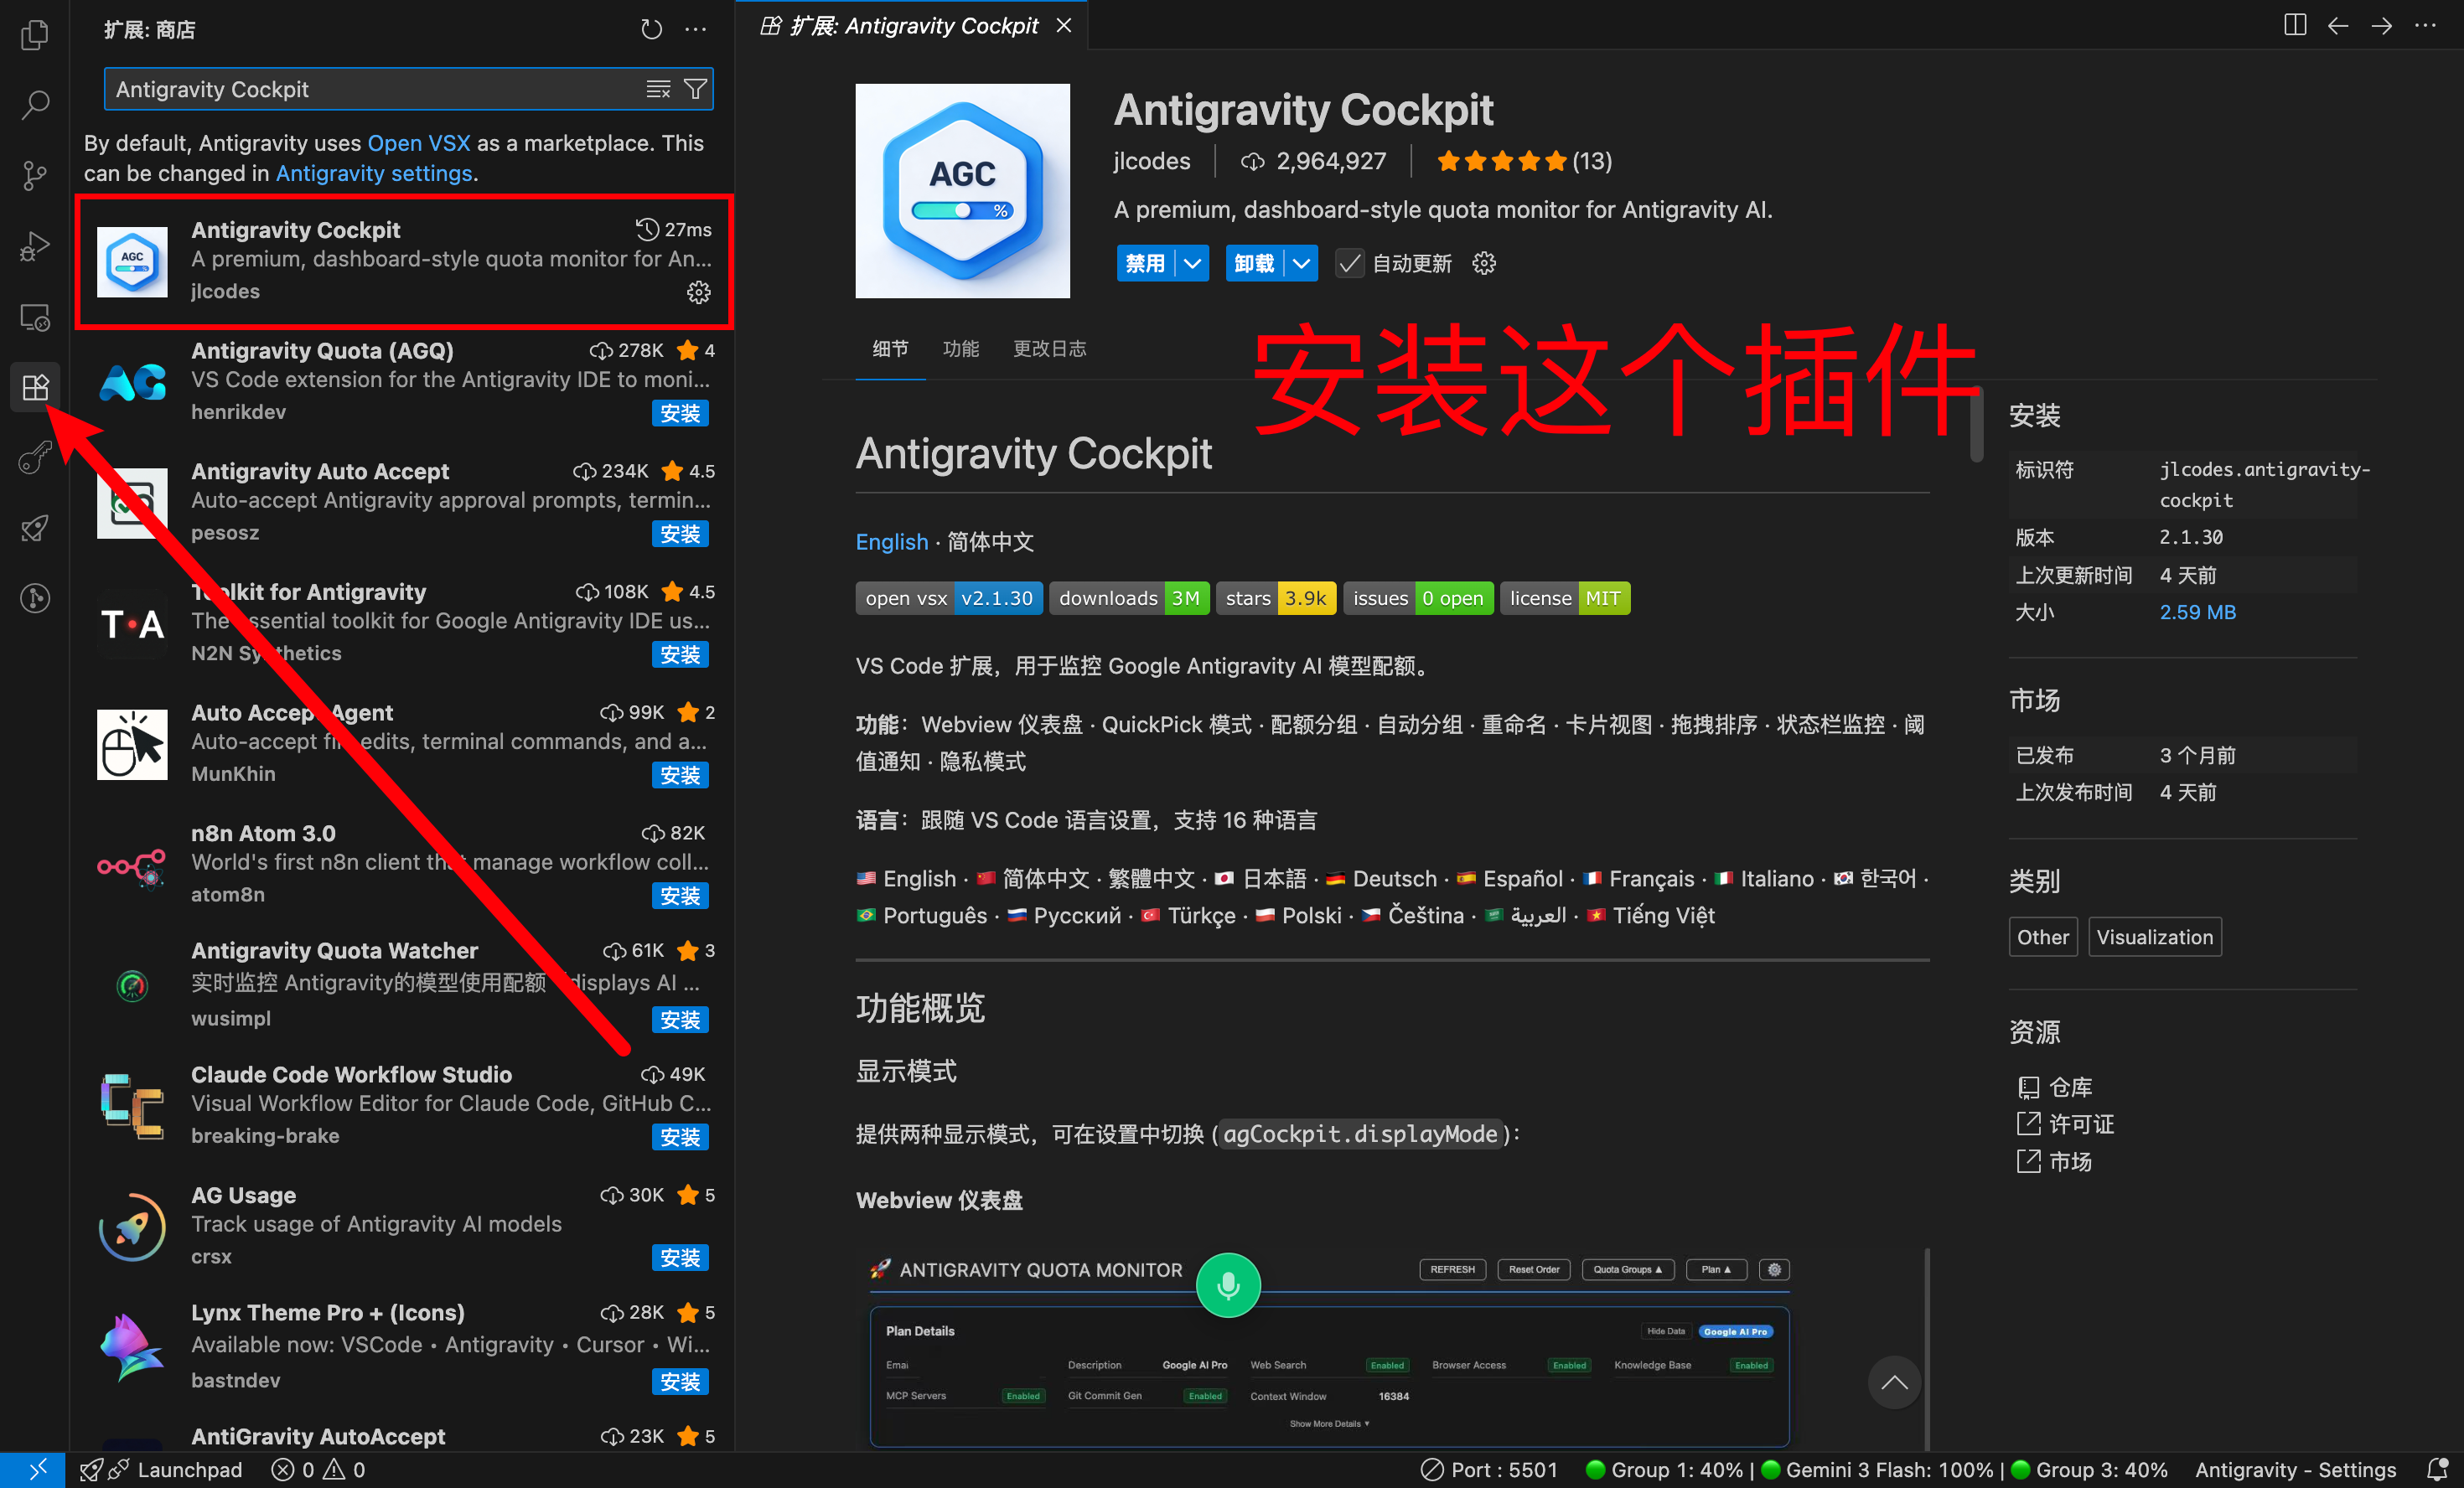This screenshot has width=2464, height=1488.
Task: Click the scroll-to-top arrow button
Action: [x=1893, y=1383]
